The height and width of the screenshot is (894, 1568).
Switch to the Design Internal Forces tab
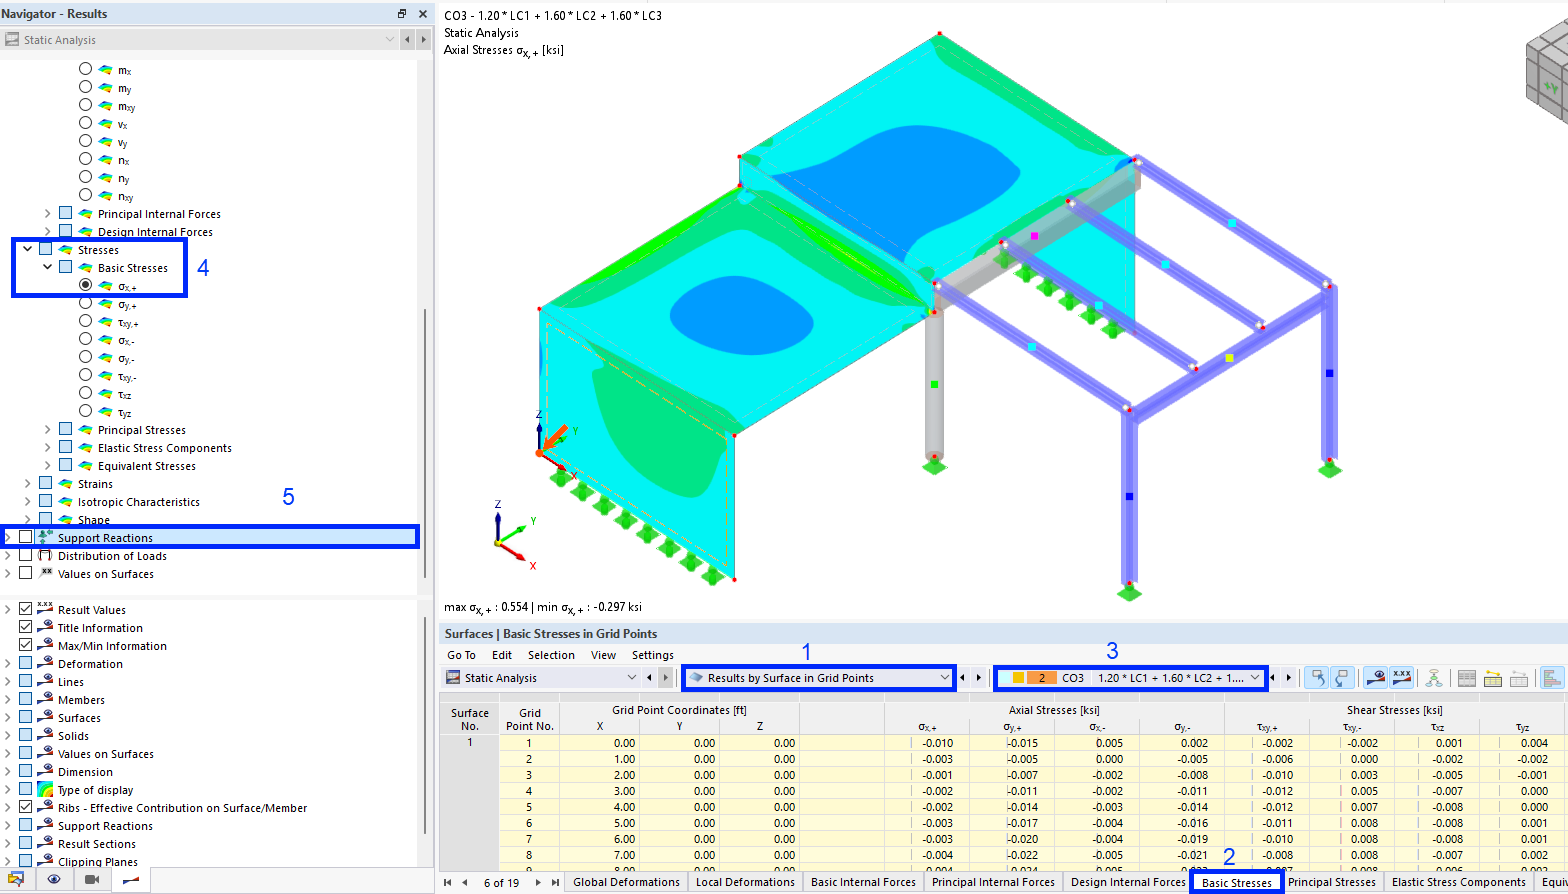point(1128,882)
